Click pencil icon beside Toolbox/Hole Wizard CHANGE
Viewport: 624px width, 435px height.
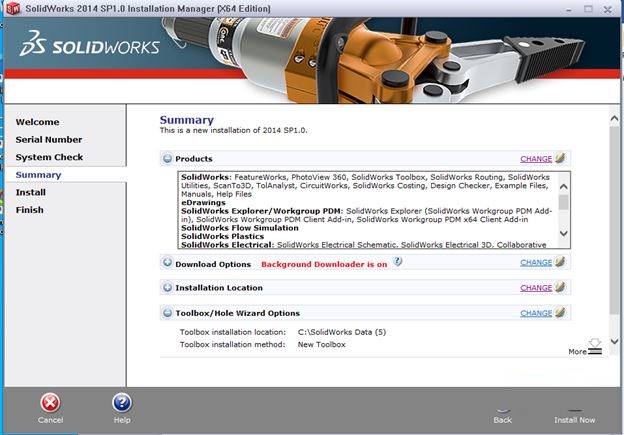click(560, 312)
